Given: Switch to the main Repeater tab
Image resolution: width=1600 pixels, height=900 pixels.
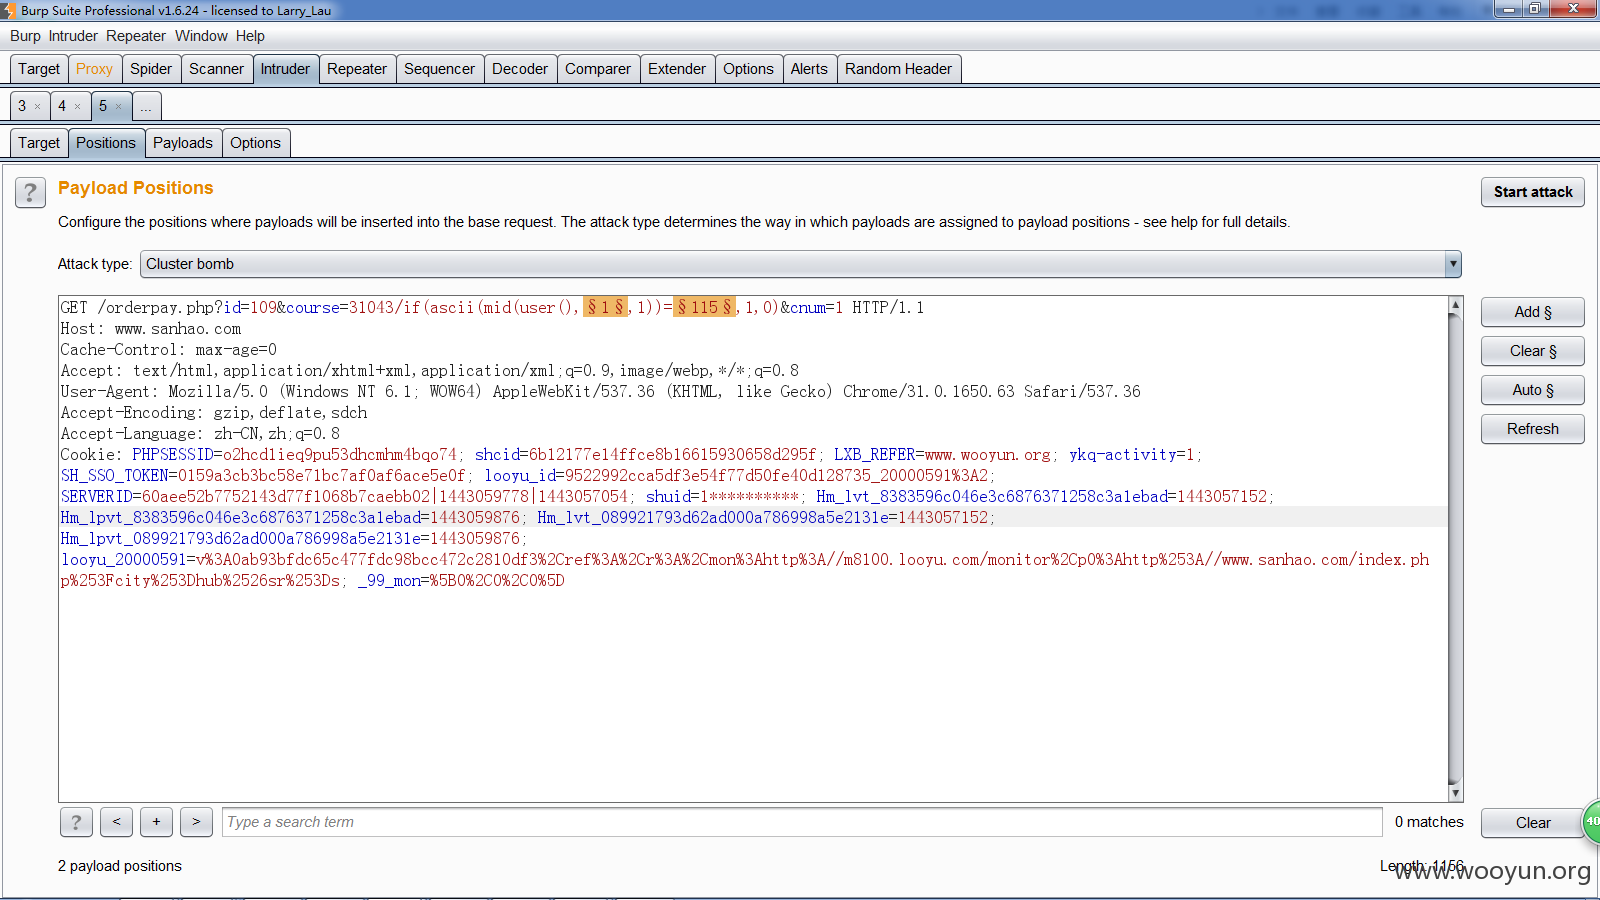Looking at the screenshot, I should (357, 69).
